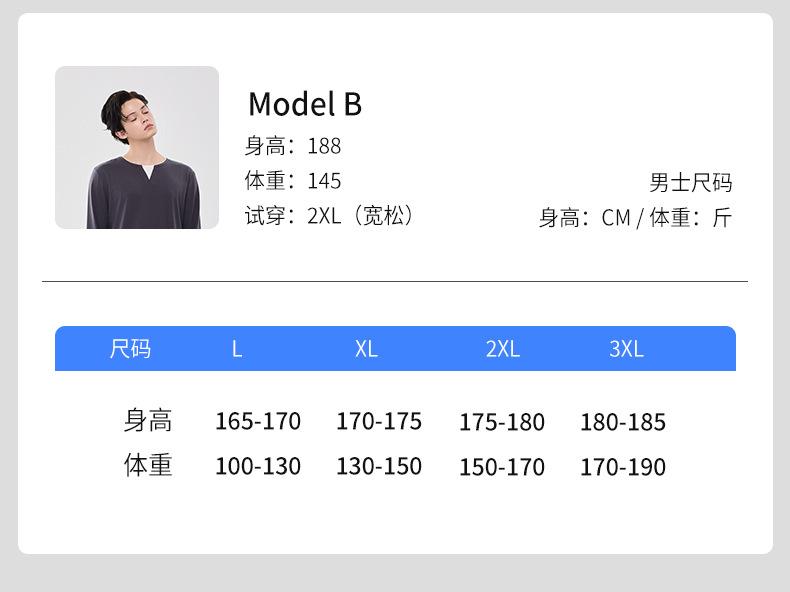Click the model photo thumbnail
The width and height of the screenshot is (790, 592).
pos(136,148)
